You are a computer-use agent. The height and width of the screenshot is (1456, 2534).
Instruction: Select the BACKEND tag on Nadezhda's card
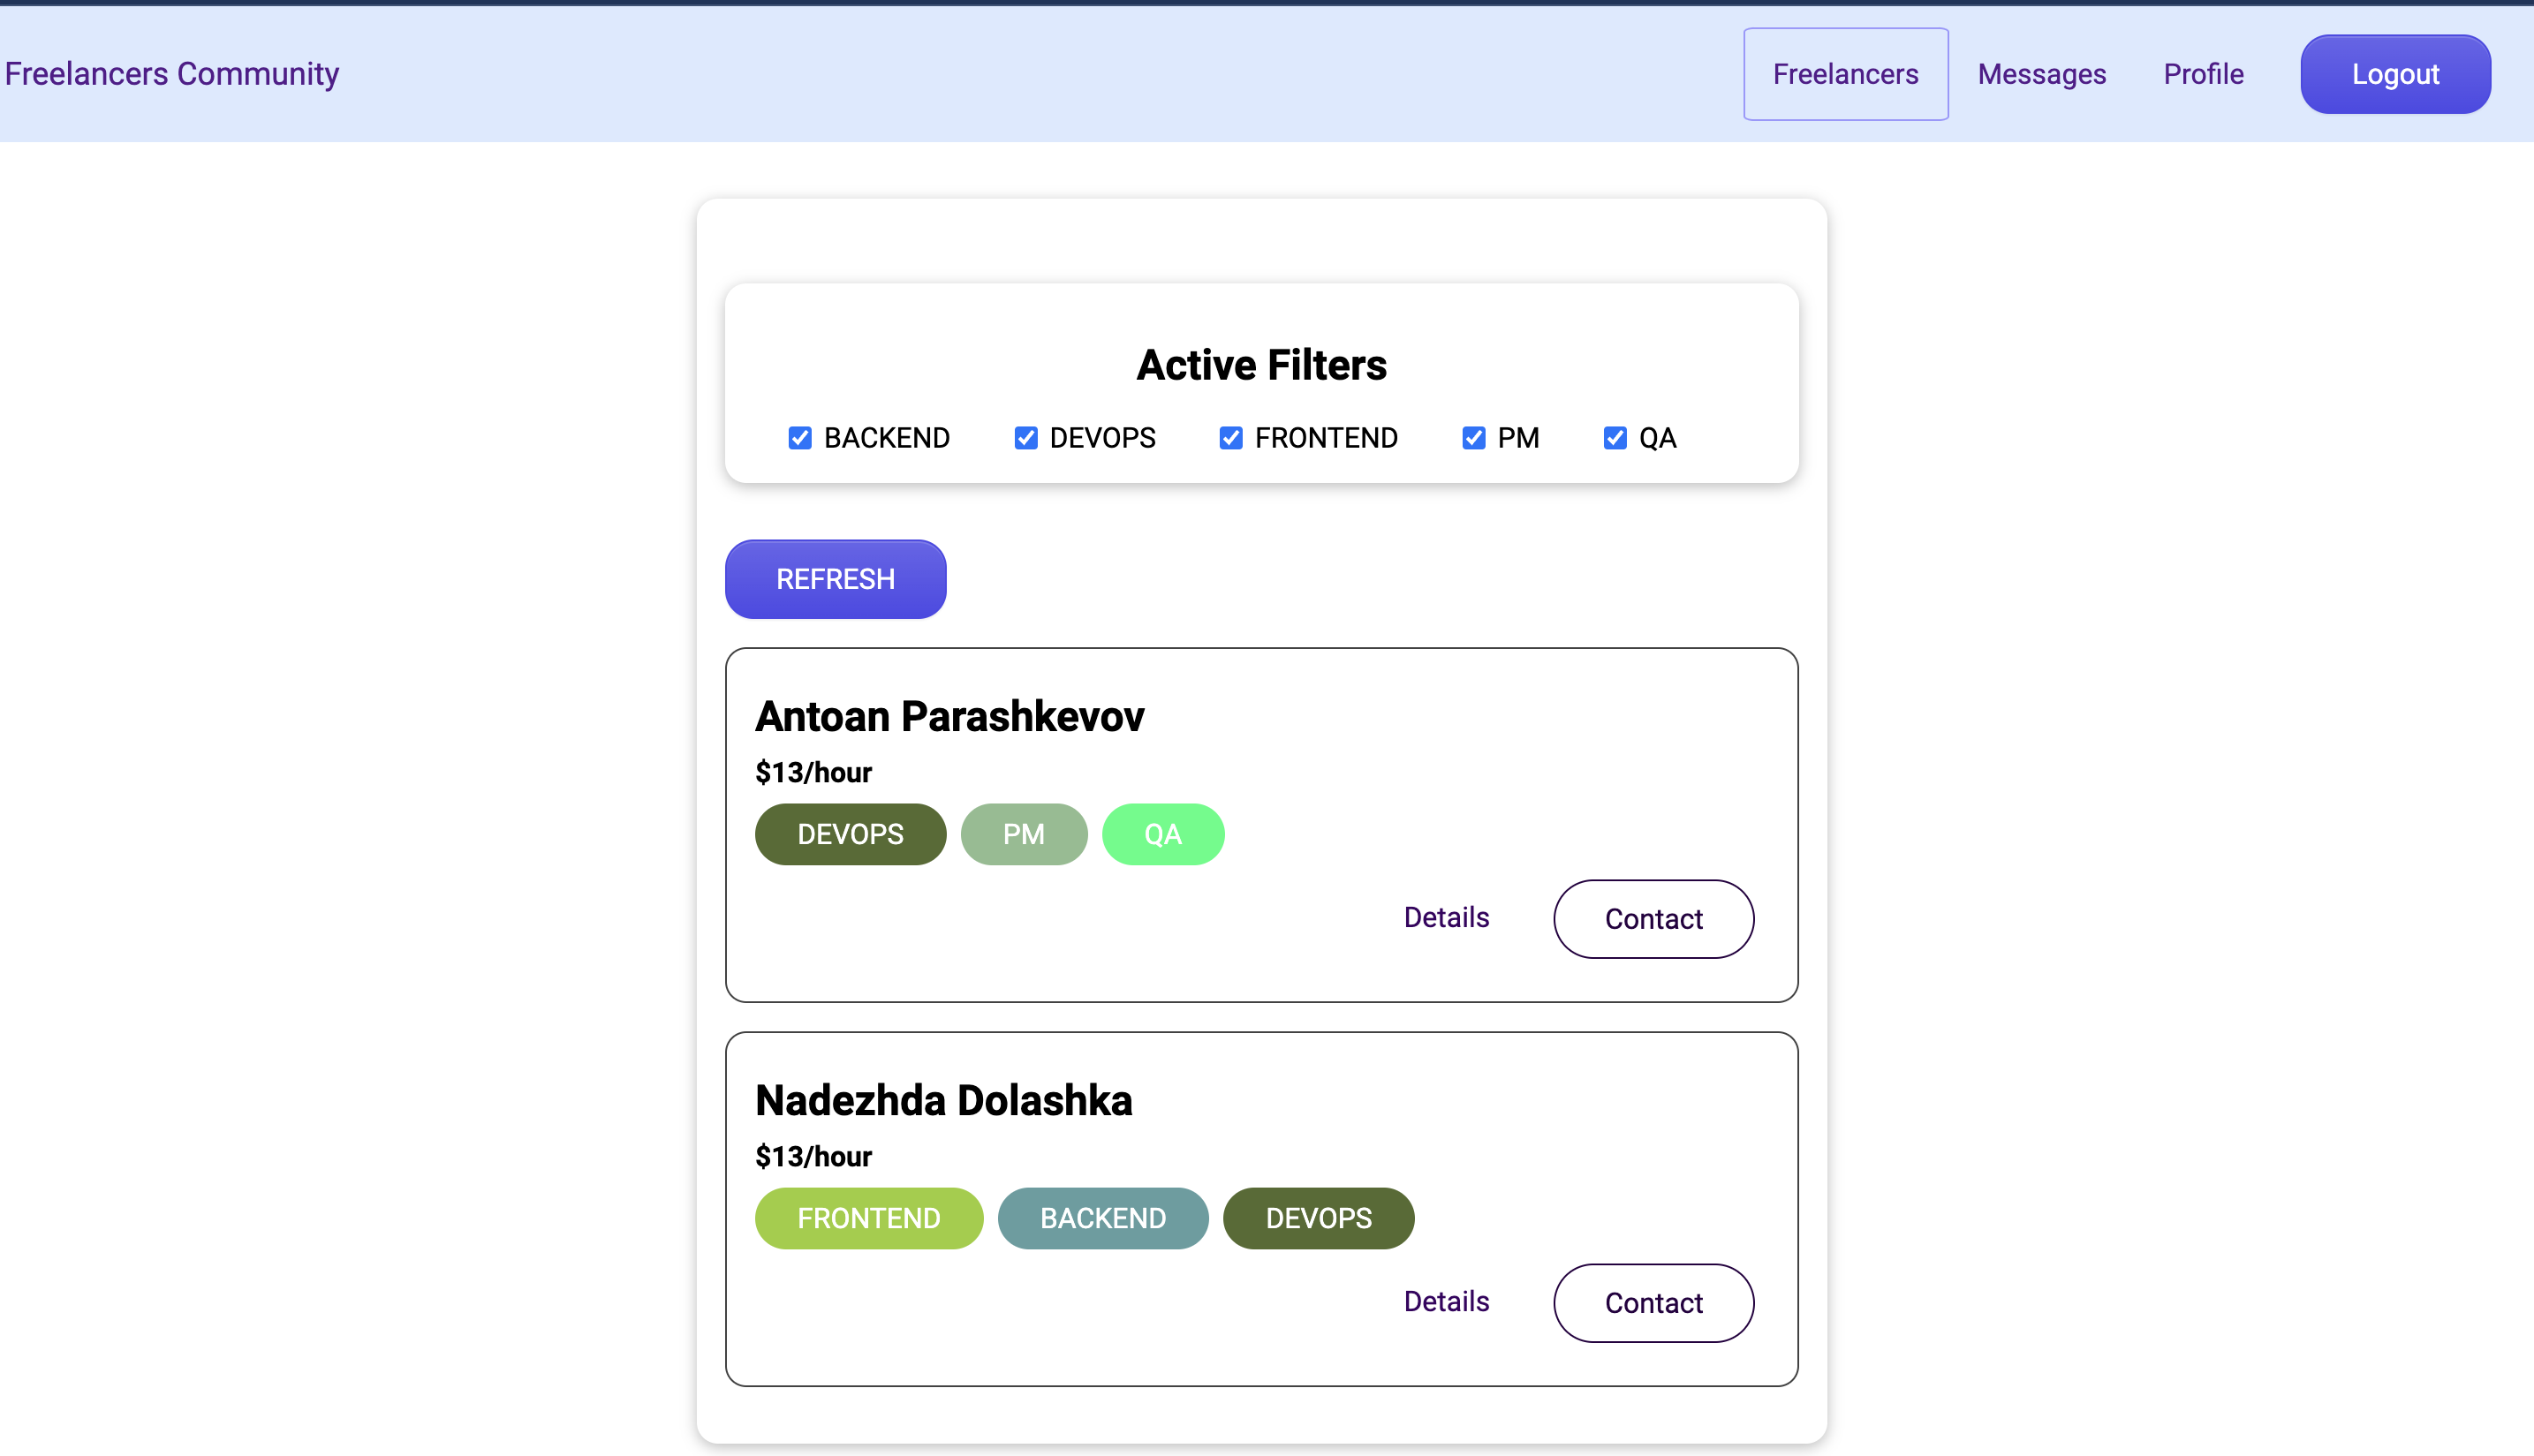(1103, 1218)
